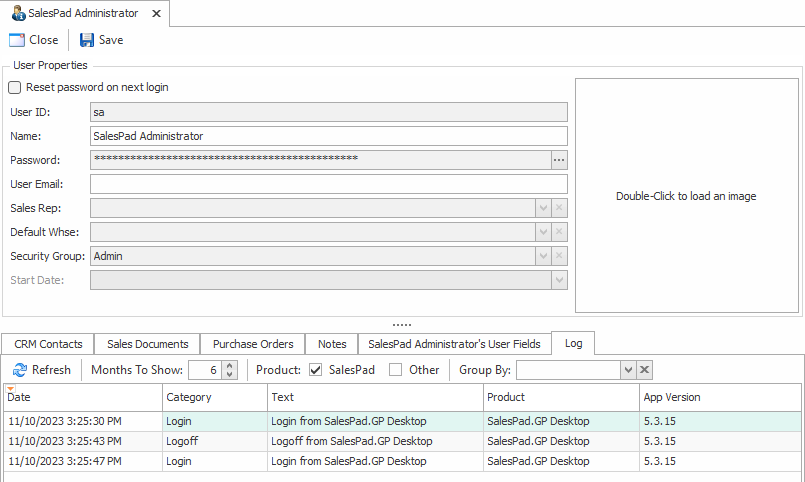Click in the Months To Show value field
This screenshot has height=482, width=805.
pos(205,370)
